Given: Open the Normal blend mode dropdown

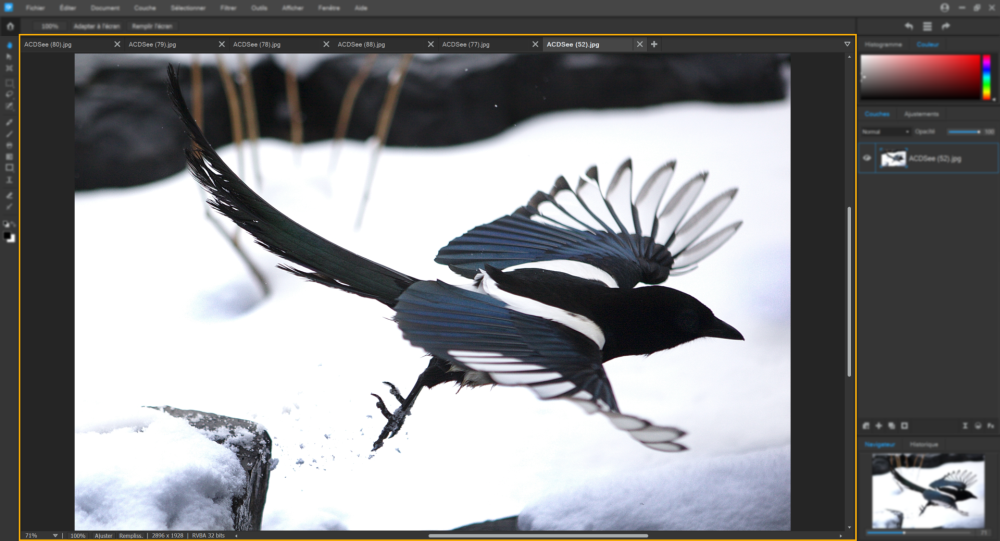Looking at the screenshot, I should (885, 131).
